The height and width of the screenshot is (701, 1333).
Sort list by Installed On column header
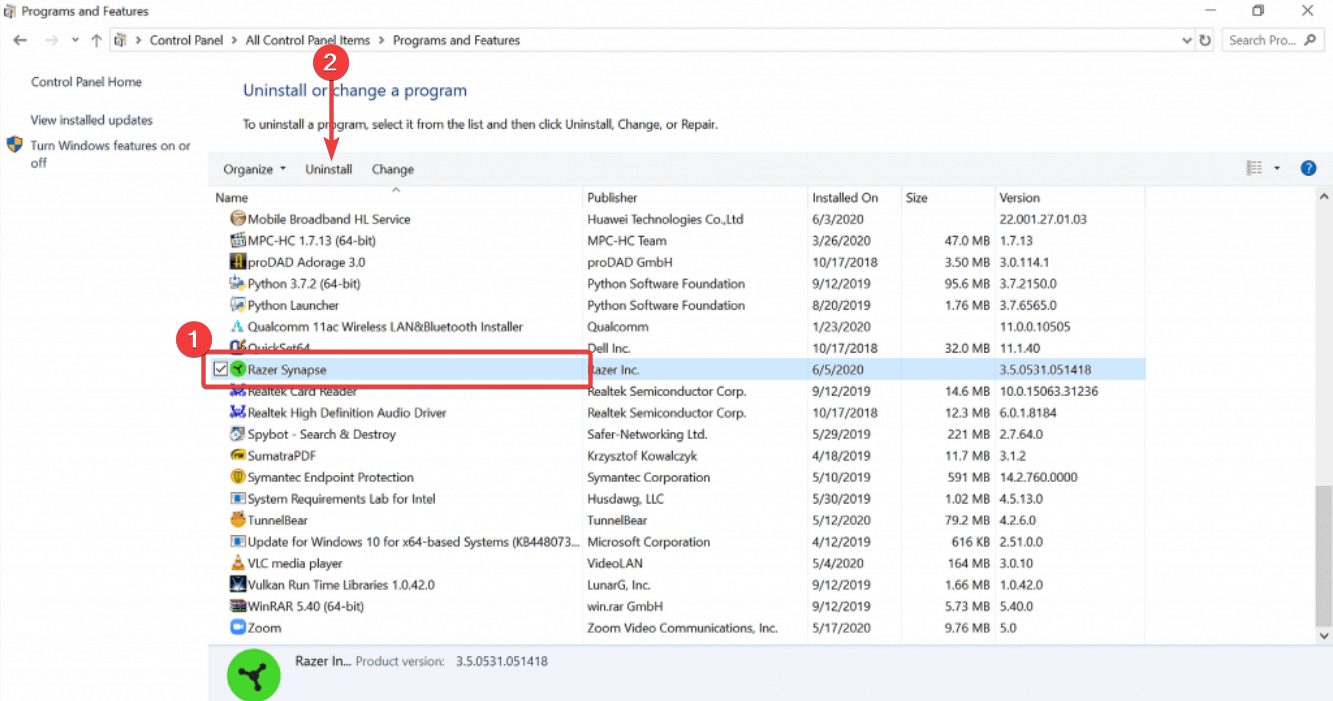pyautogui.click(x=845, y=198)
